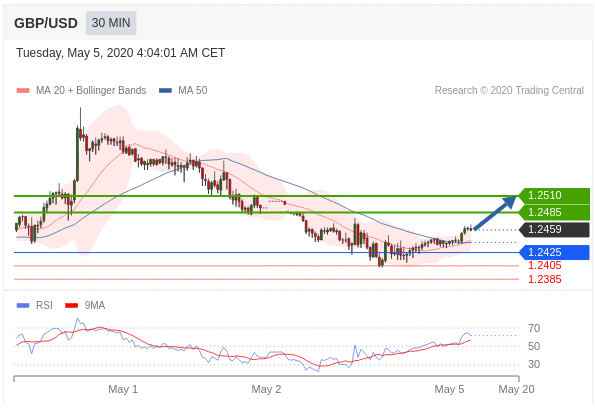Image resolution: width=595 pixels, height=411 pixels.
Task: Click the blue 1.2425 pivot tag
Action: [x=554, y=252]
